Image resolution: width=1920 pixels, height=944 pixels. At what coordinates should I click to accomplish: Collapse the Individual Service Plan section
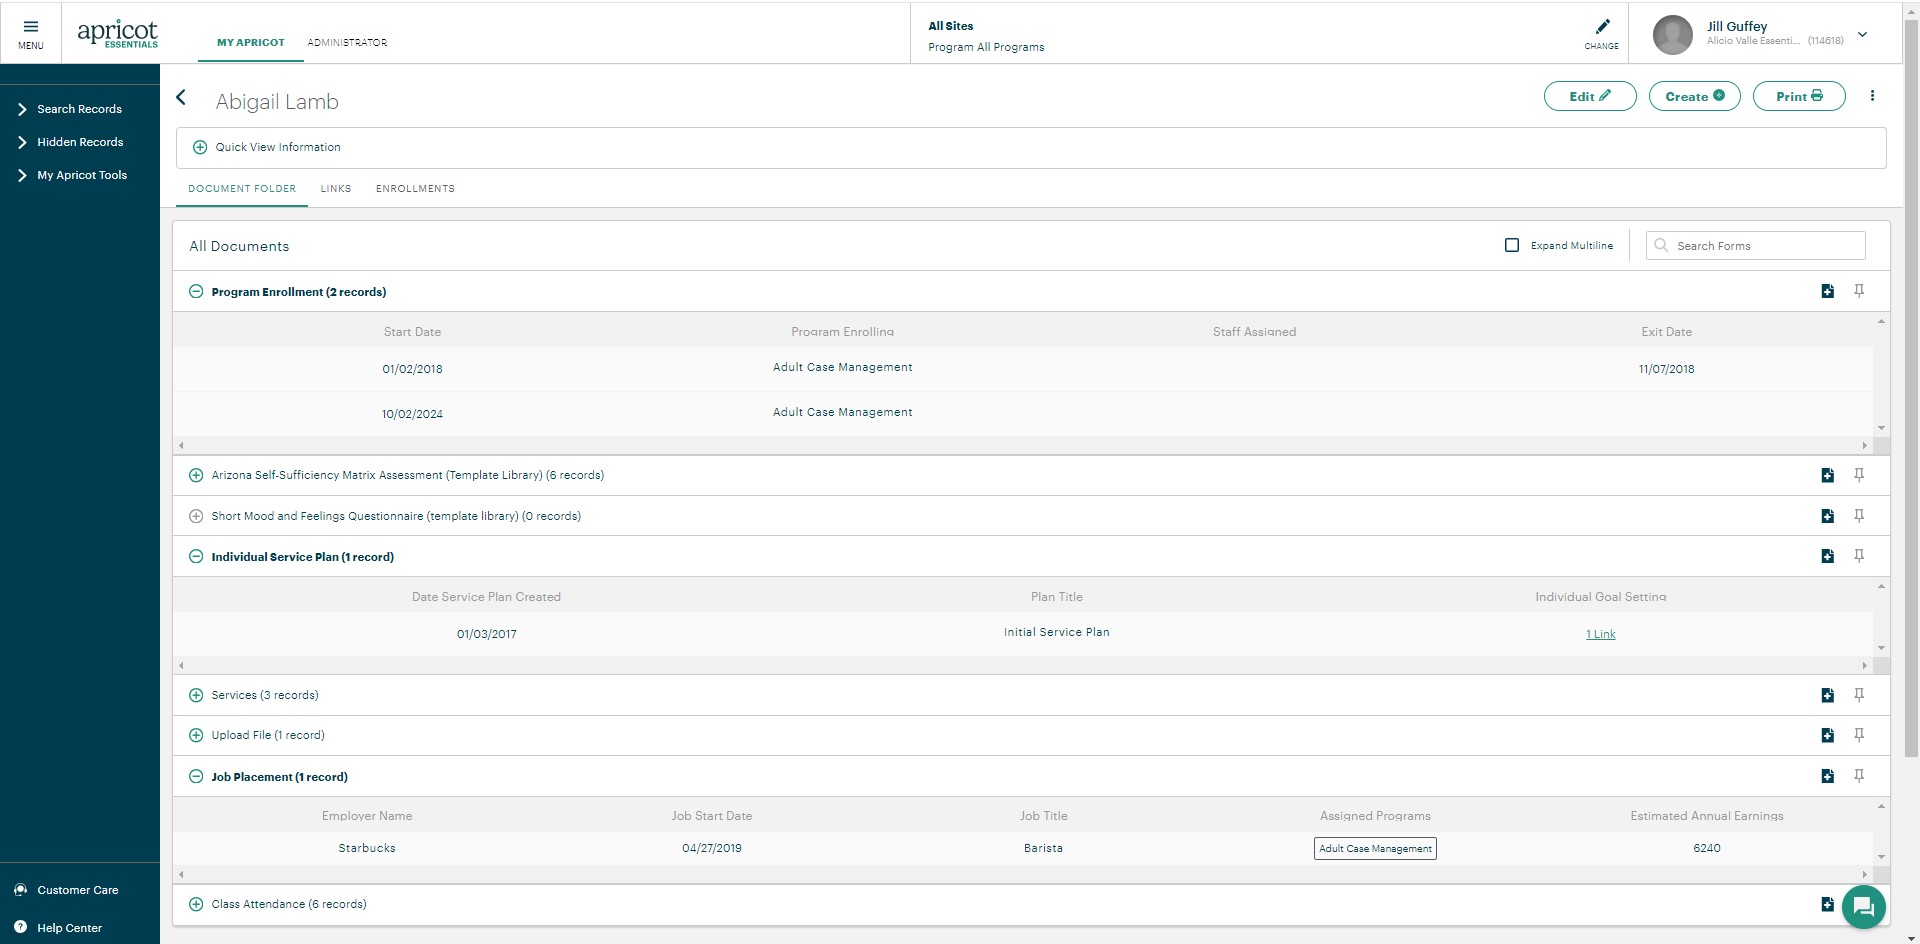point(196,557)
